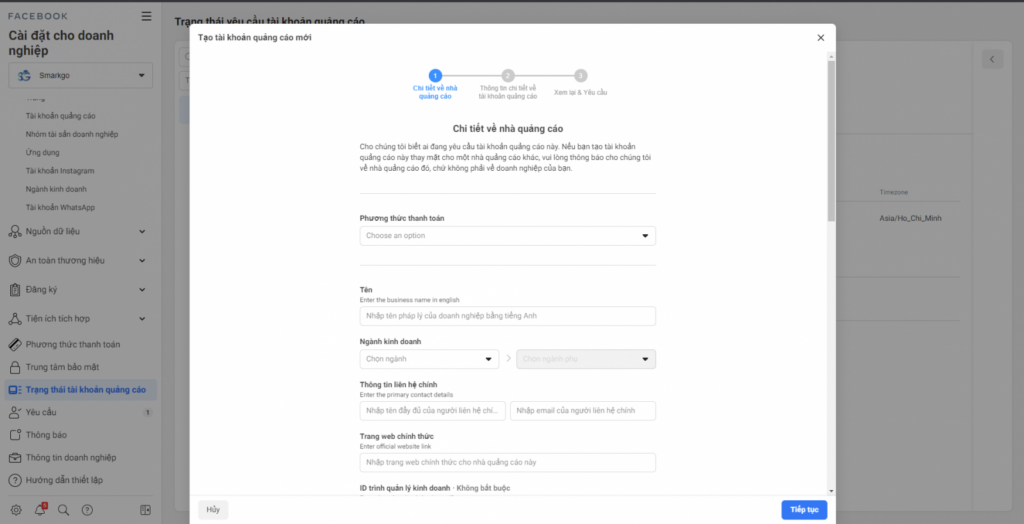Screen dimensions: 1024x524
Task: Click the collapse arrow button at top right
Action: pyautogui.click(x=991, y=60)
